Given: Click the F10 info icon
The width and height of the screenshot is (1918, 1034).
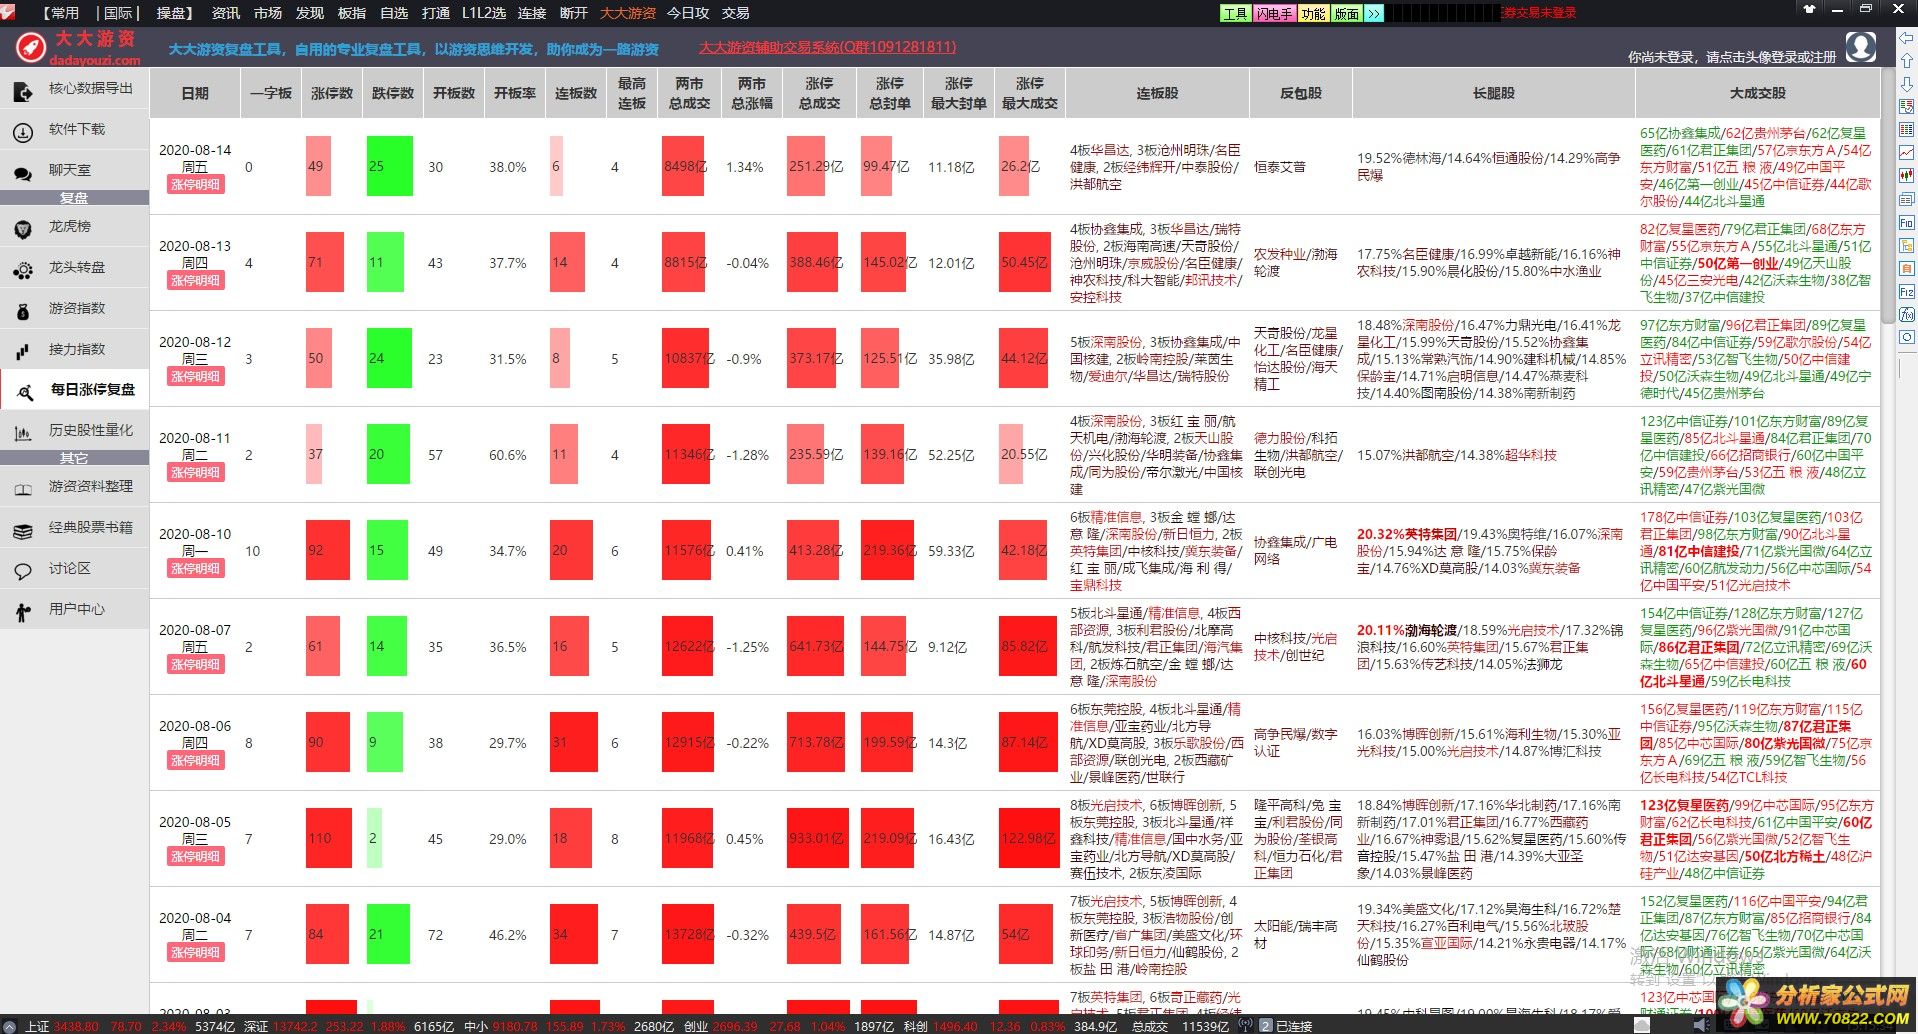Looking at the screenshot, I should (x=1906, y=222).
